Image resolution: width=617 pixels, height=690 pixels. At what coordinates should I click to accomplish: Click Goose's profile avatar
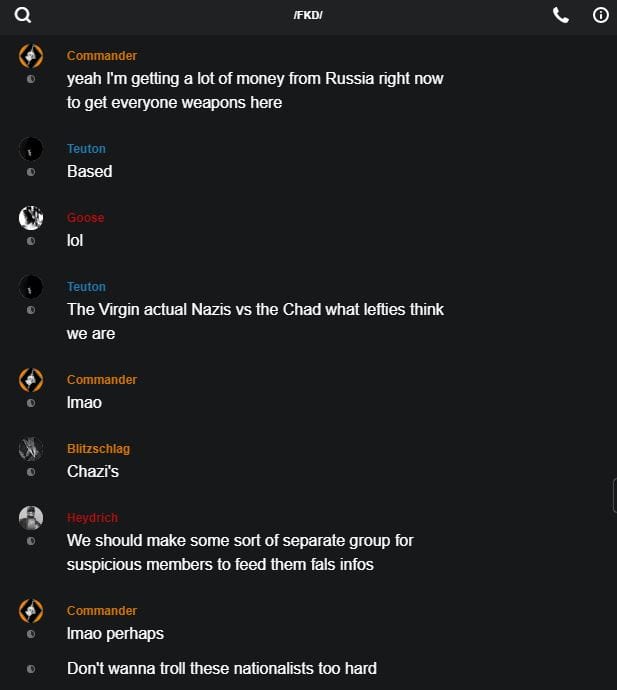click(x=31, y=217)
